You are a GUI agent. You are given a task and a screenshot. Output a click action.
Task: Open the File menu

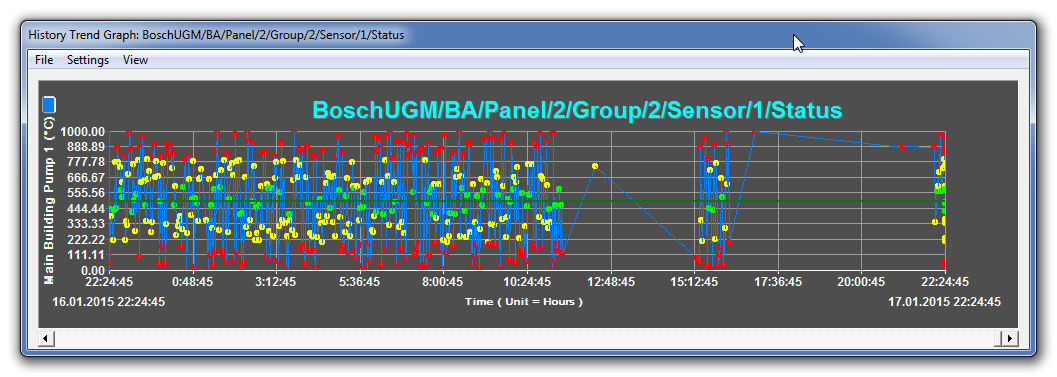[x=44, y=60]
